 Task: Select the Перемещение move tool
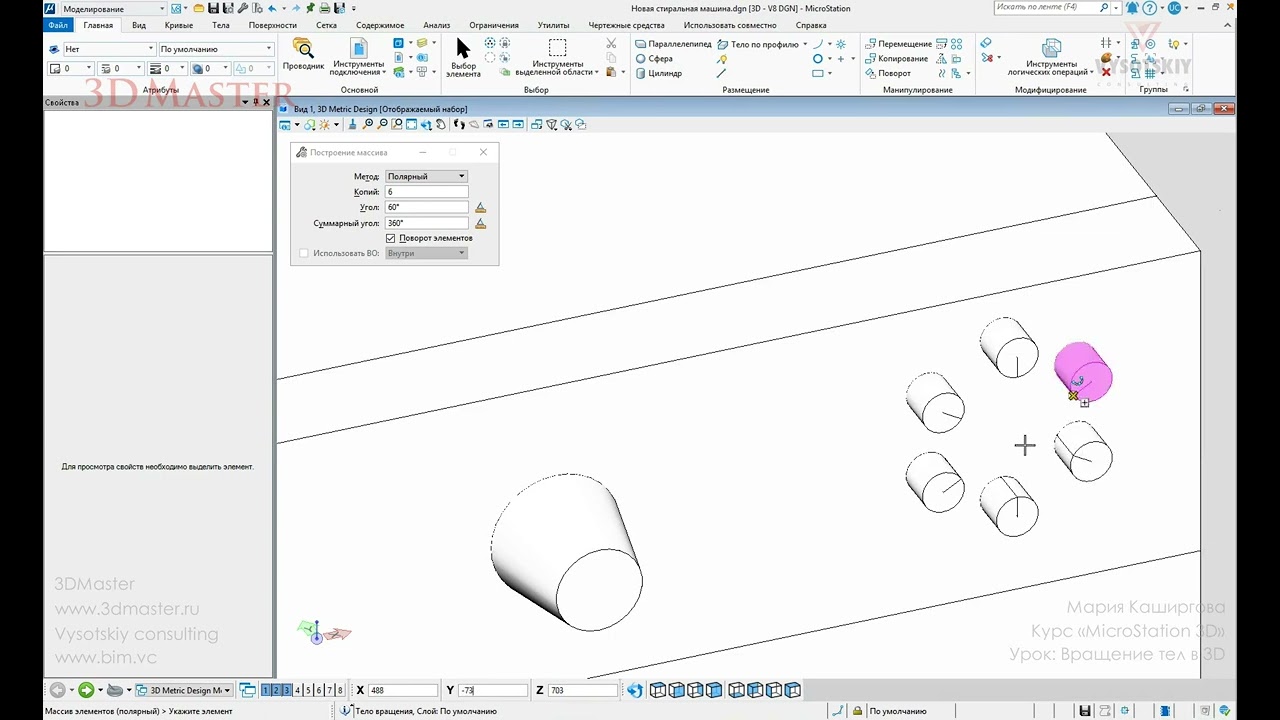pyautogui.click(x=898, y=44)
